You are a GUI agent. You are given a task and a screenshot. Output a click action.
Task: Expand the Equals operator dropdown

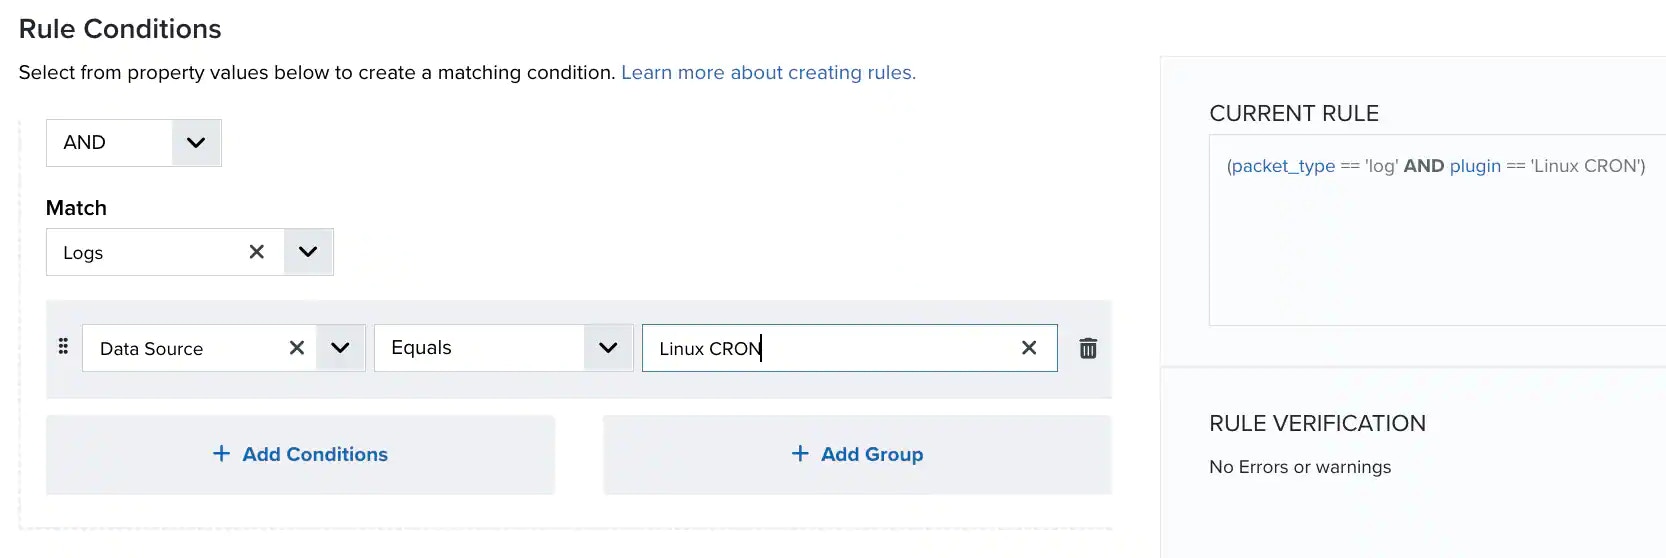point(608,348)
